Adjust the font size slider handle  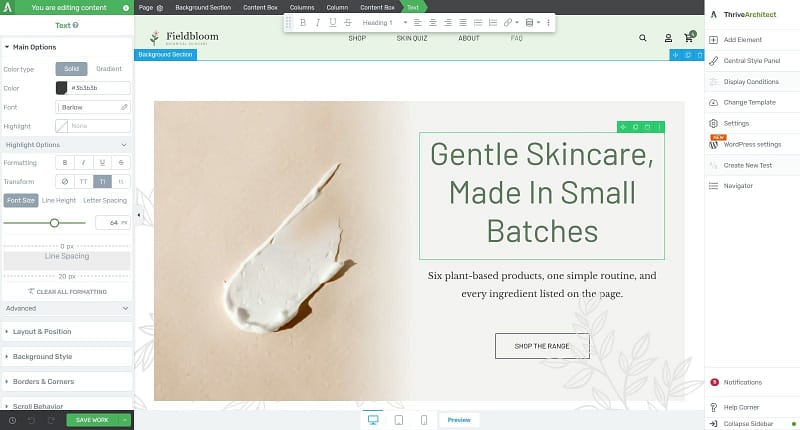click(54, 223)
